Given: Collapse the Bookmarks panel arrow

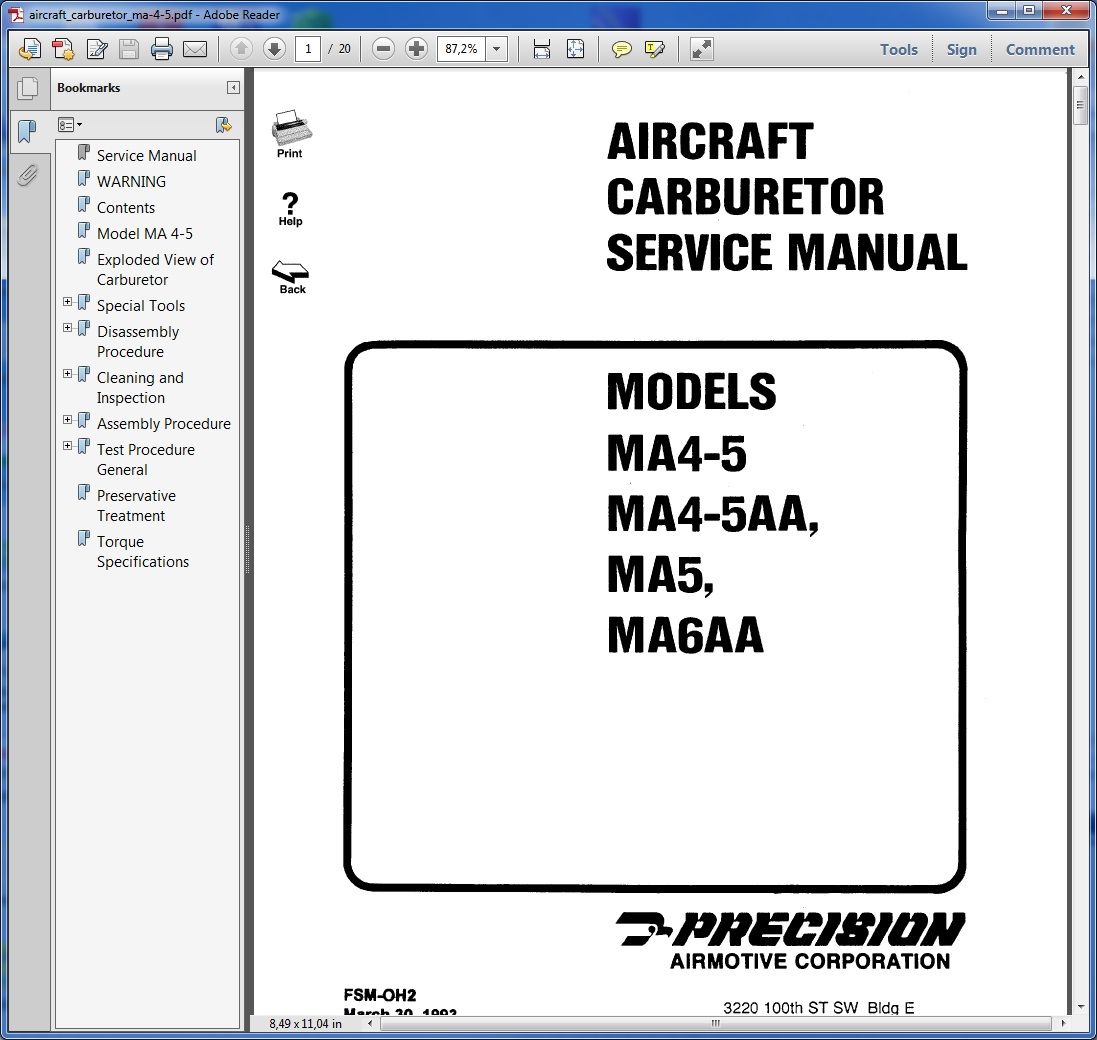Looking at the screenshot, I should [233, 87].
